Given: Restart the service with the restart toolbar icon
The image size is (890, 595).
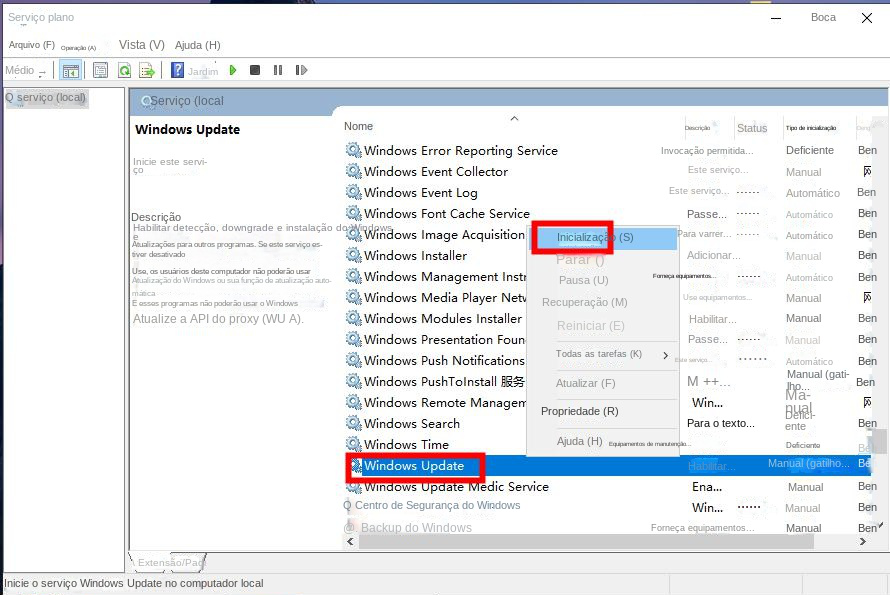Looking at the screenshot, I should point(300,70).
